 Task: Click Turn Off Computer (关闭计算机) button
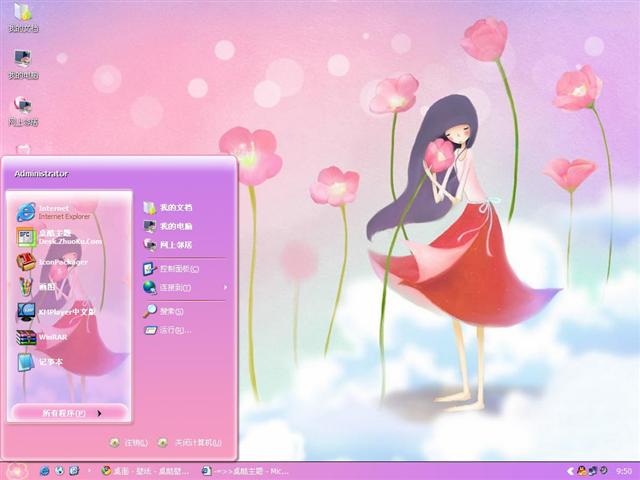[x=190, y=442]
